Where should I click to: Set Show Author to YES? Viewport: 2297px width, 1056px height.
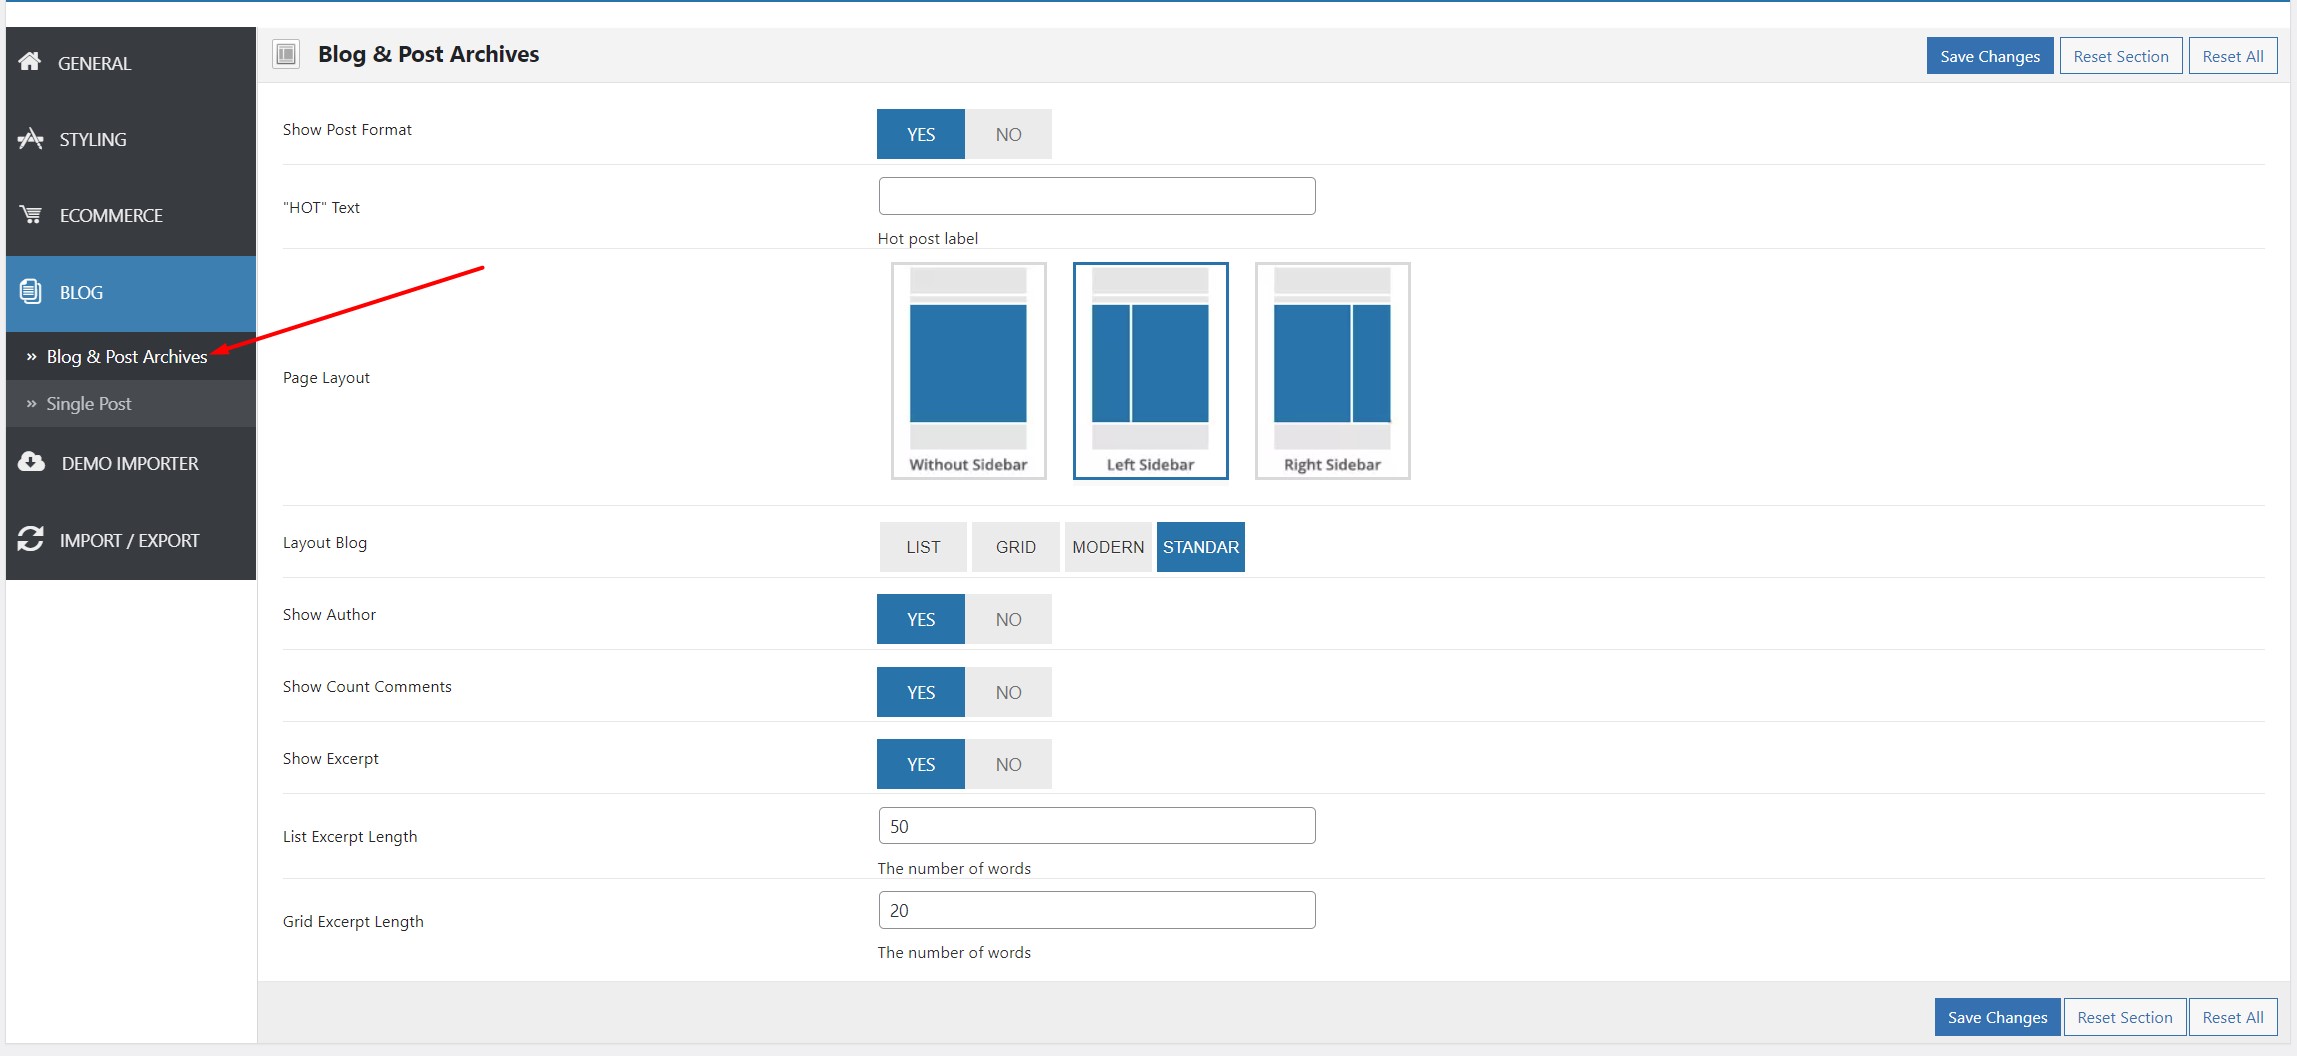(x=921, y=619)
